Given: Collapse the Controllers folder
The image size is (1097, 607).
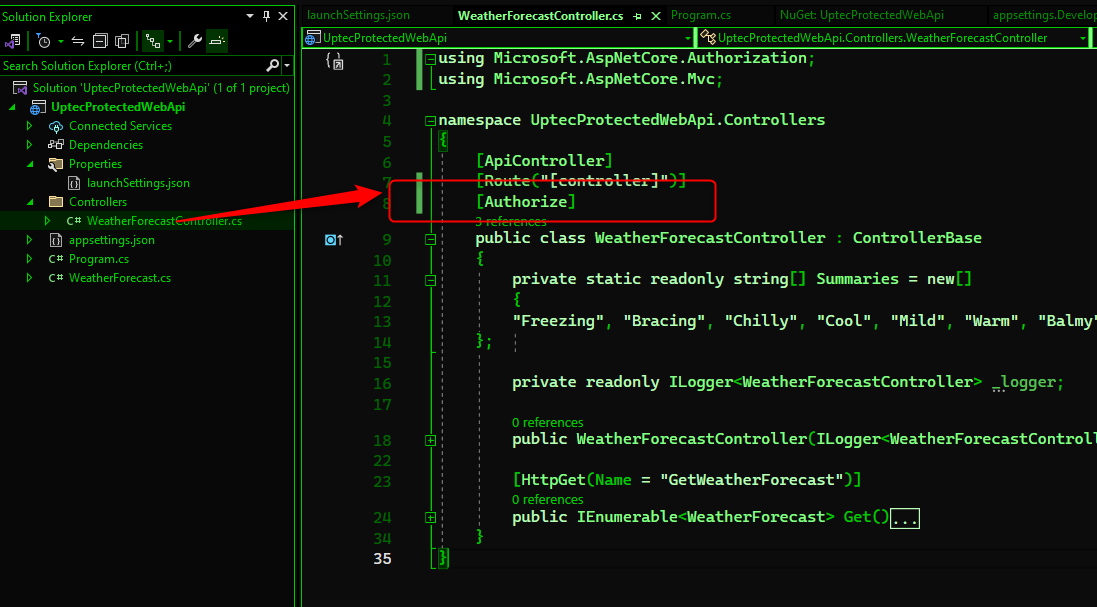Looking at the screenshot, I should click(29, 202).
